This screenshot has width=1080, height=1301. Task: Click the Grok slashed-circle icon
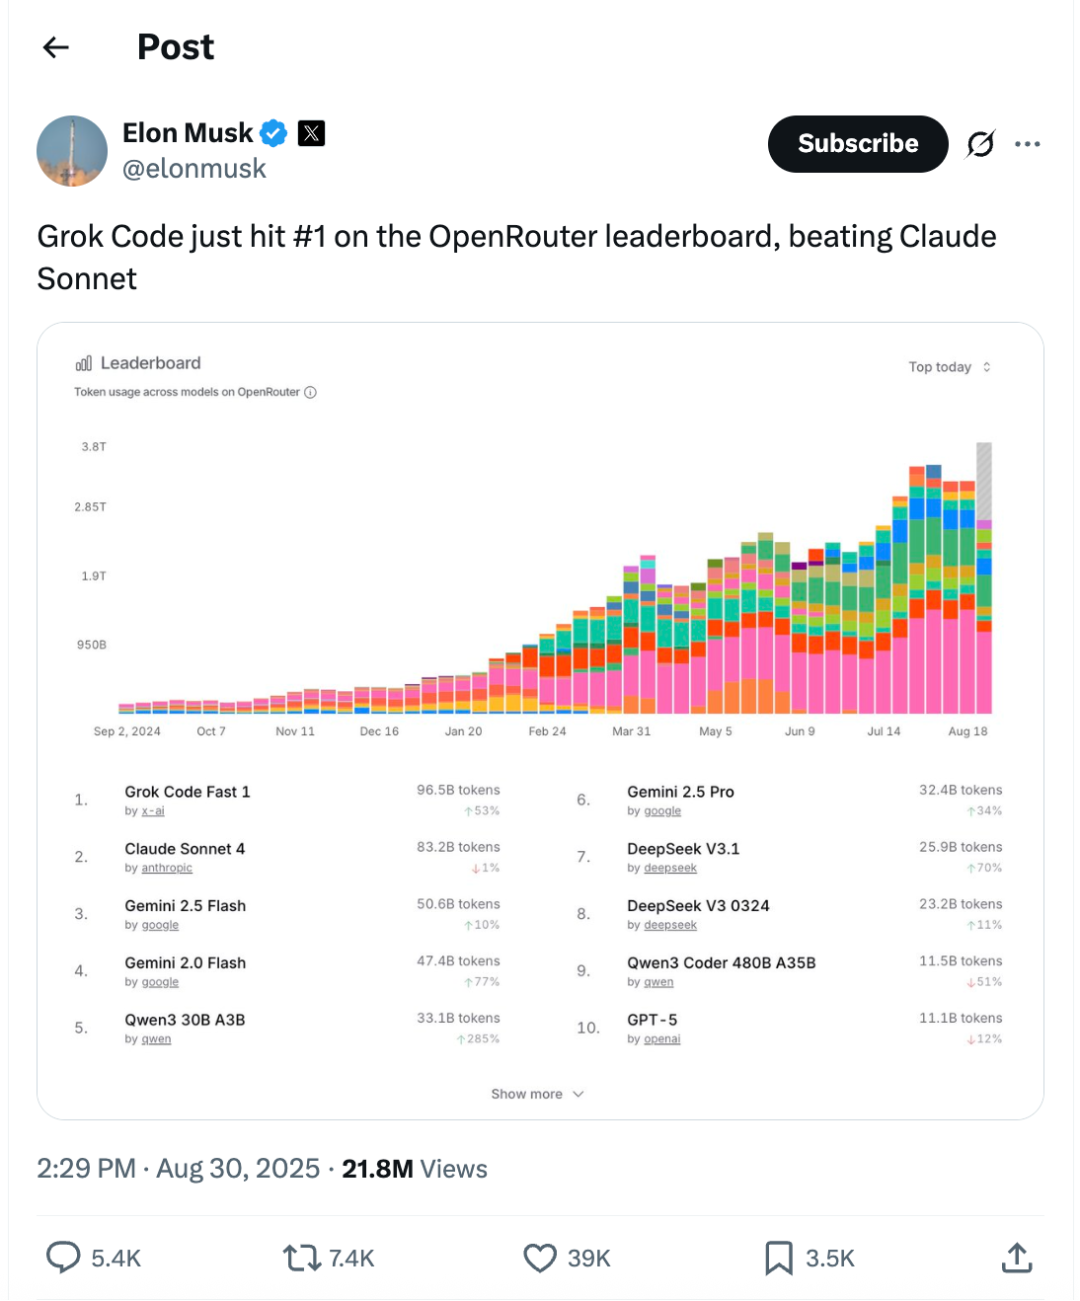[x=980, y=144]
